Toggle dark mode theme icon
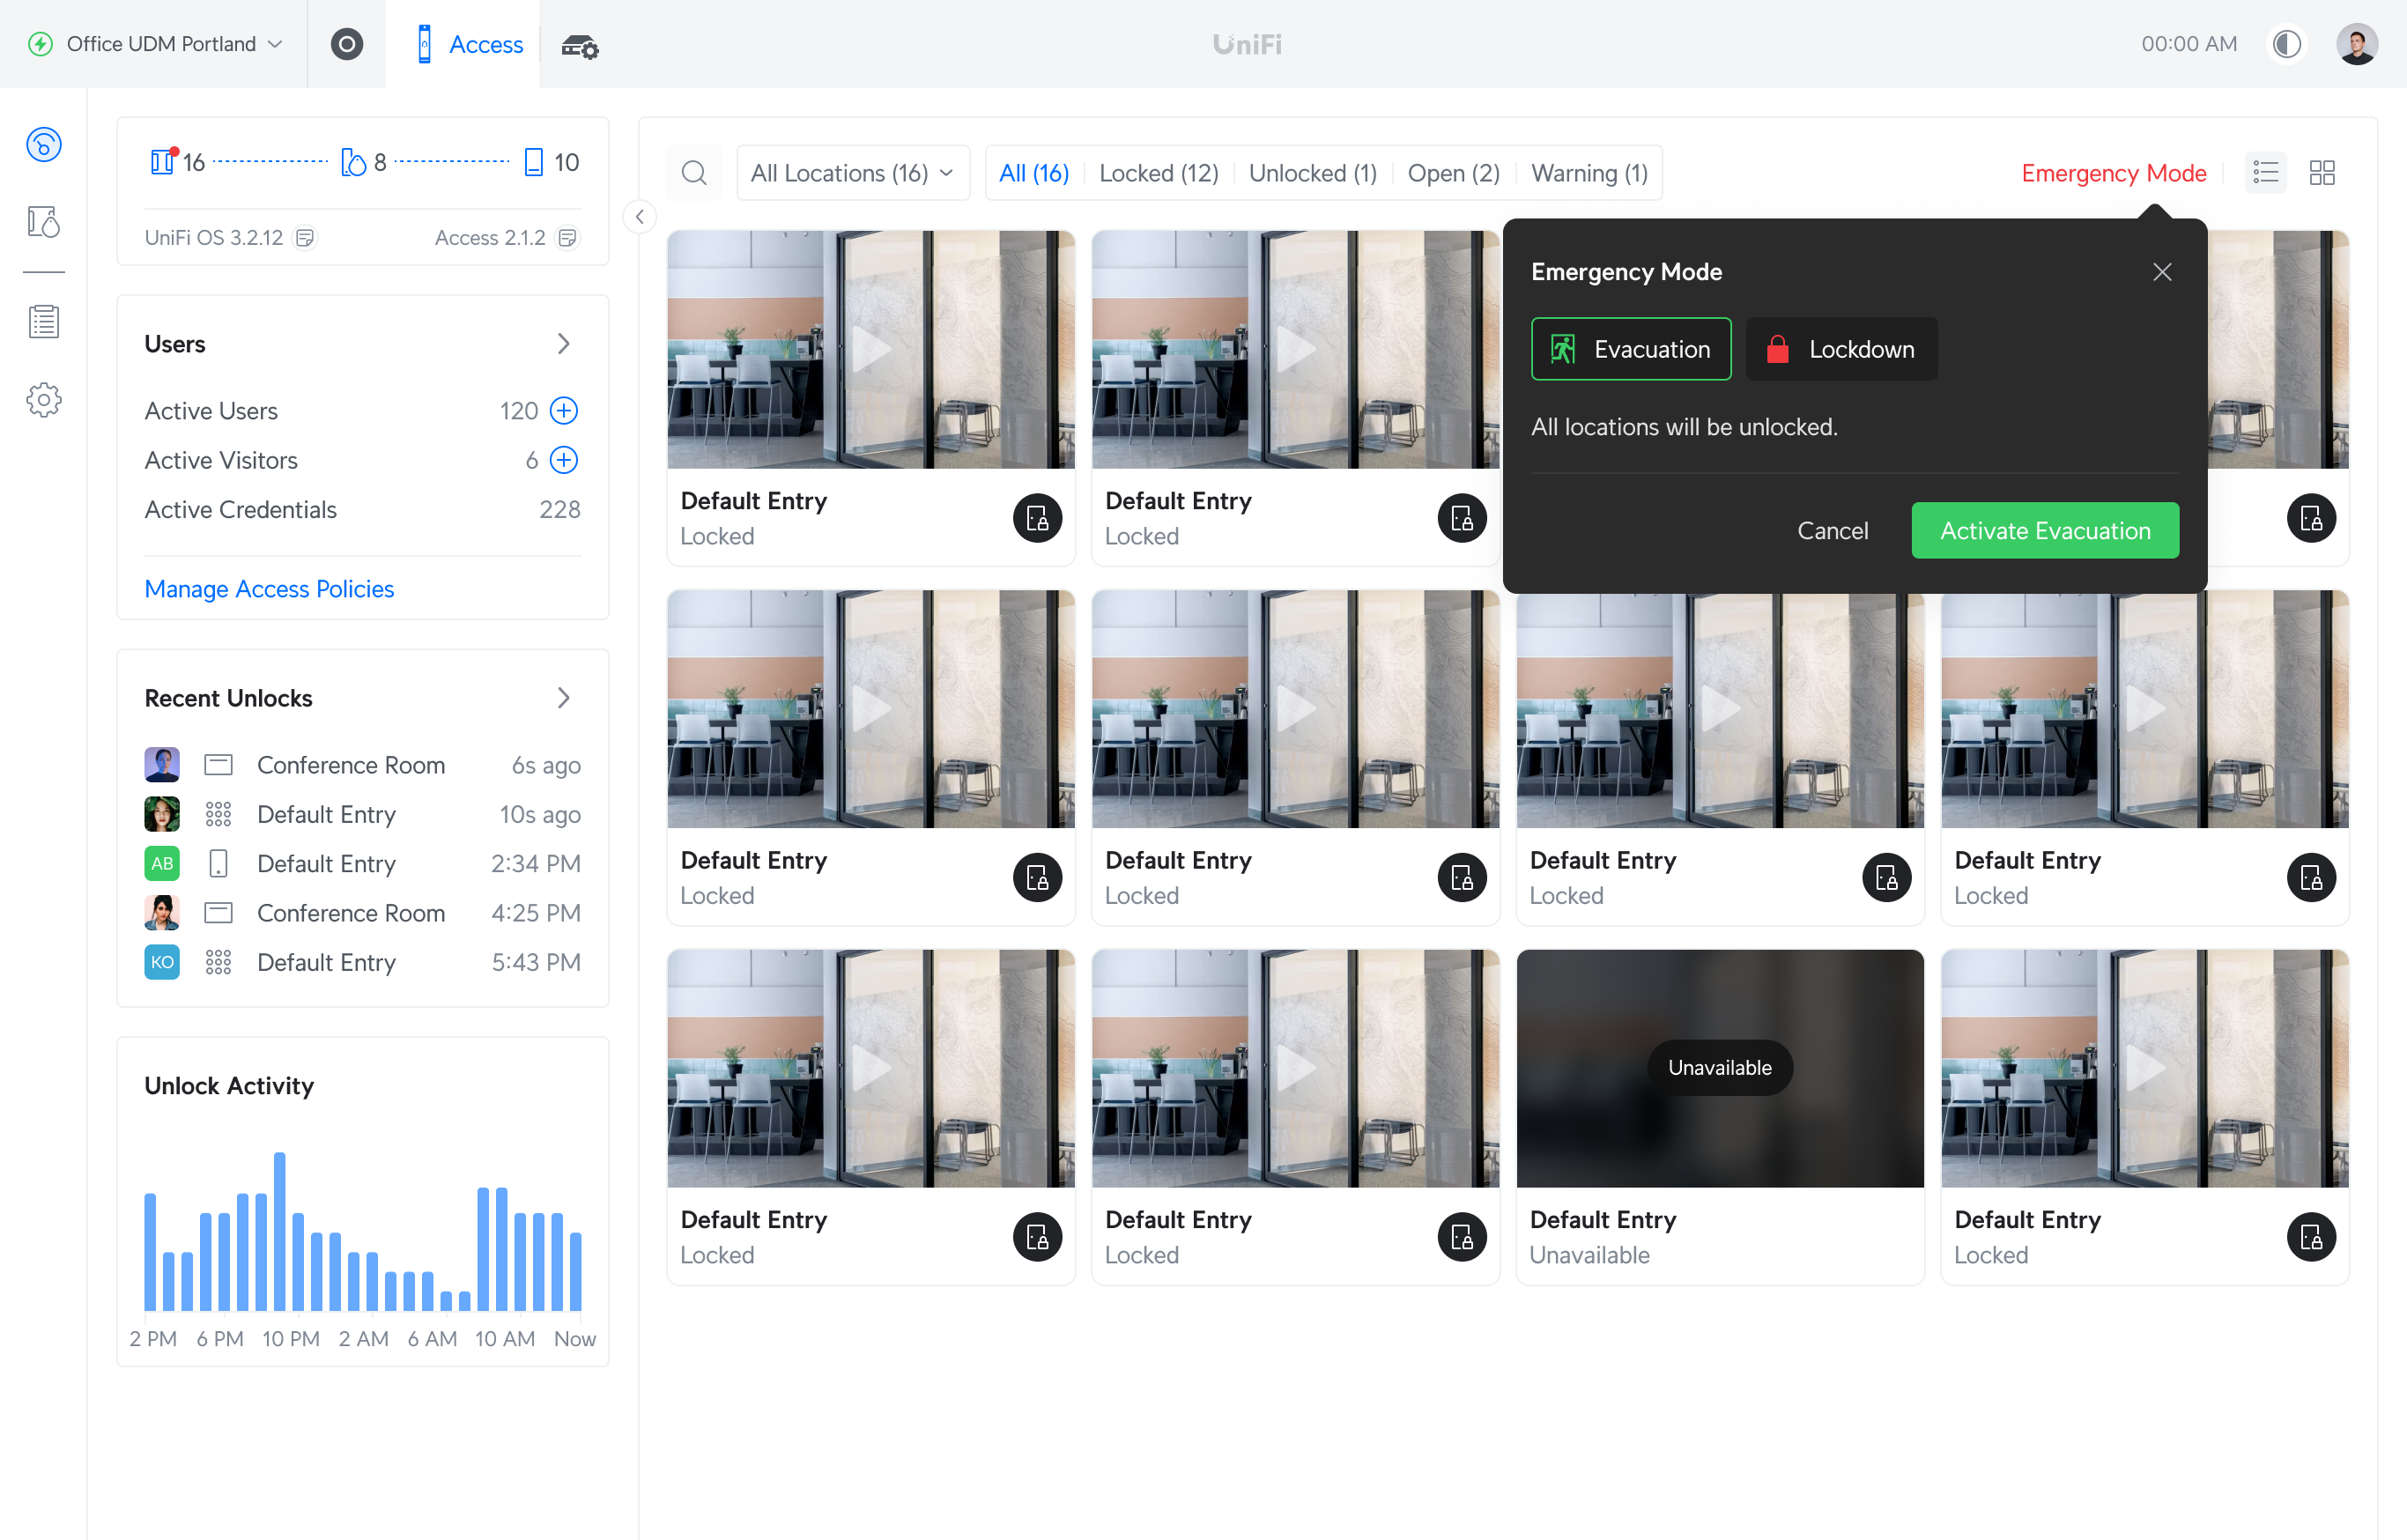2407x1540 pixels. [x=2286, y=44]
